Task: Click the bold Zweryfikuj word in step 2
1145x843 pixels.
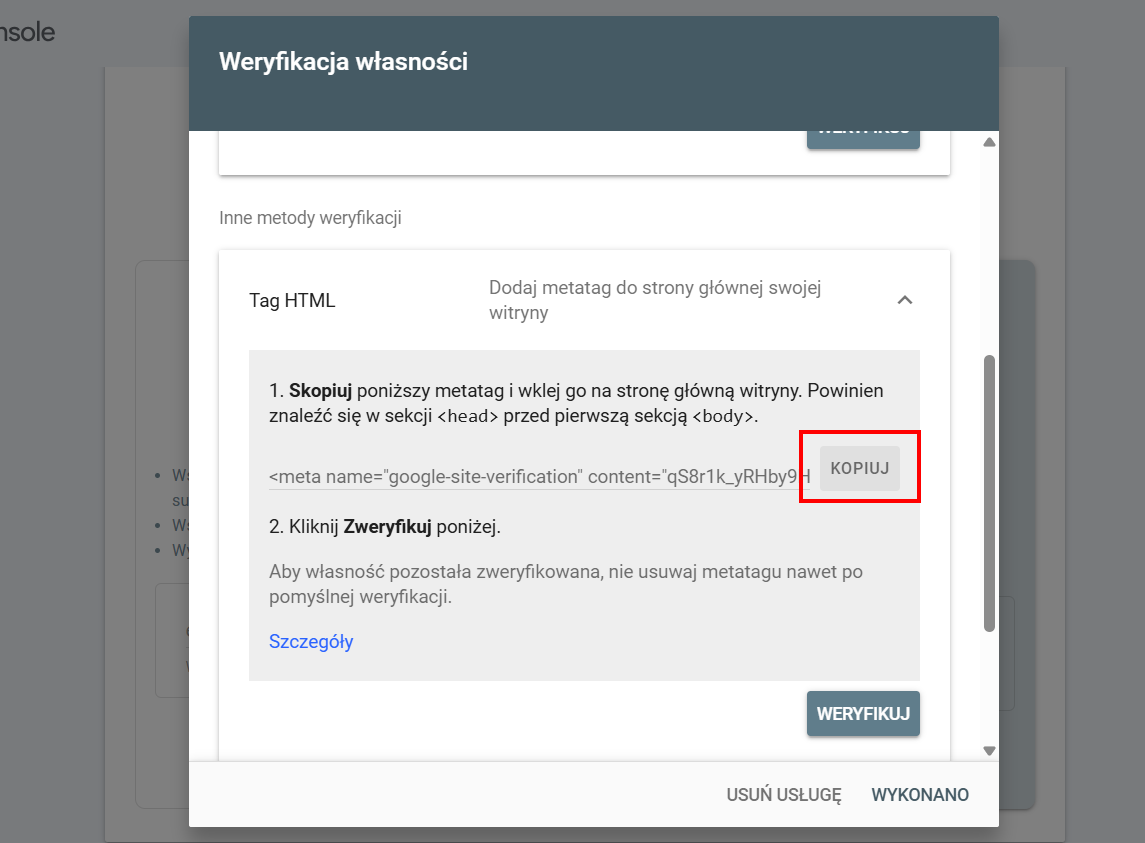Action: coord(387,526)
